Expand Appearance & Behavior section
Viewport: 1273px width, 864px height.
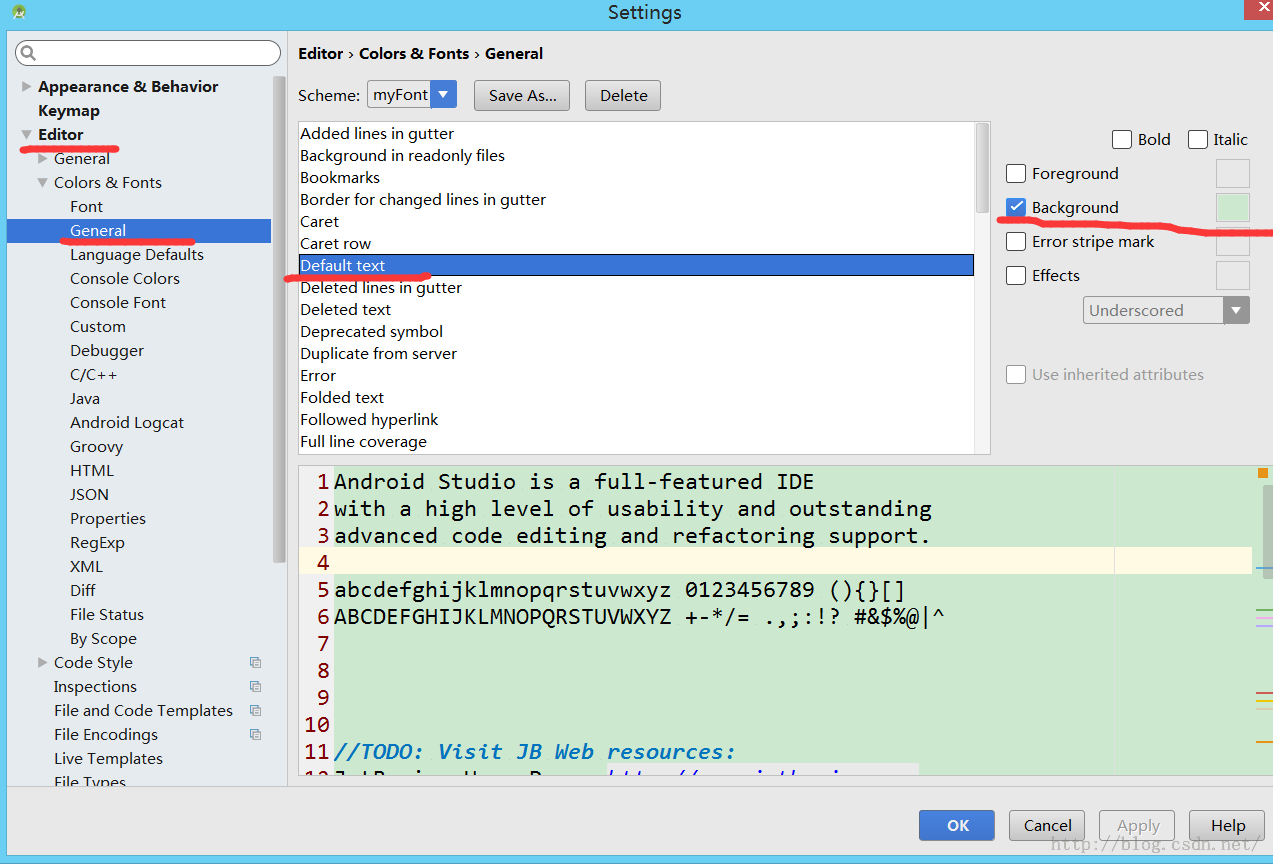pyautogui.click(x=27, y=87)
